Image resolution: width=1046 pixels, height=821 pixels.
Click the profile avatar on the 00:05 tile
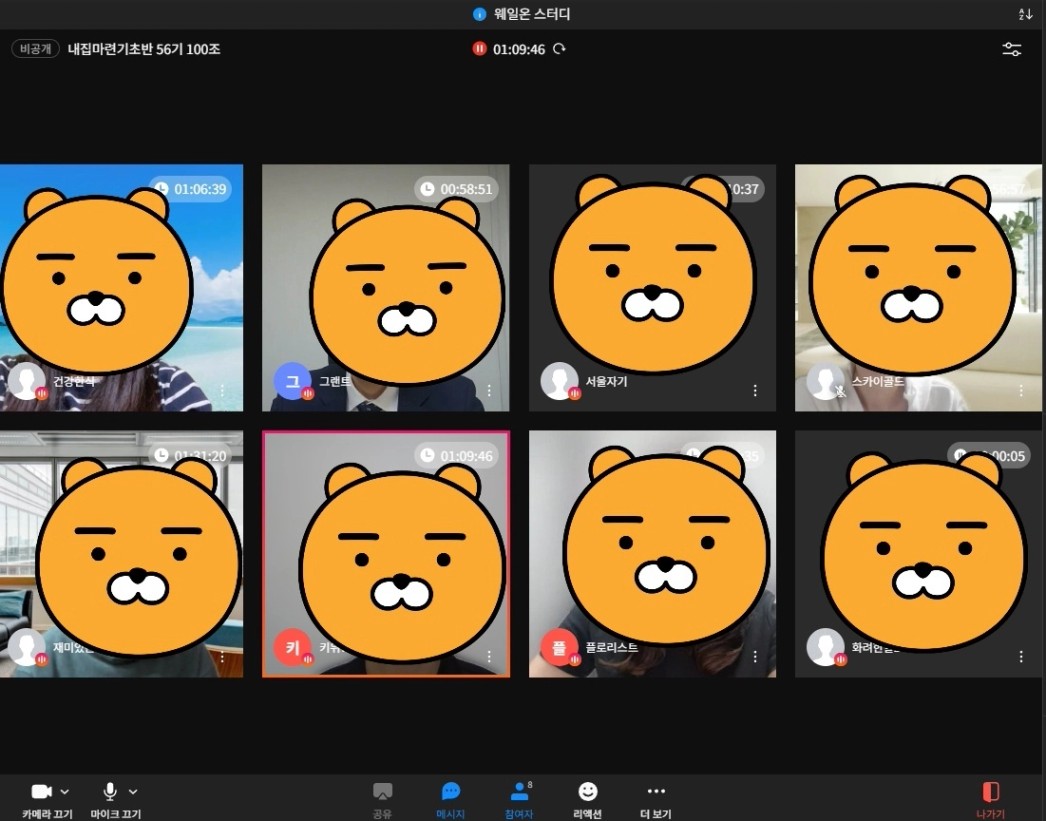[x=825, y=647]
